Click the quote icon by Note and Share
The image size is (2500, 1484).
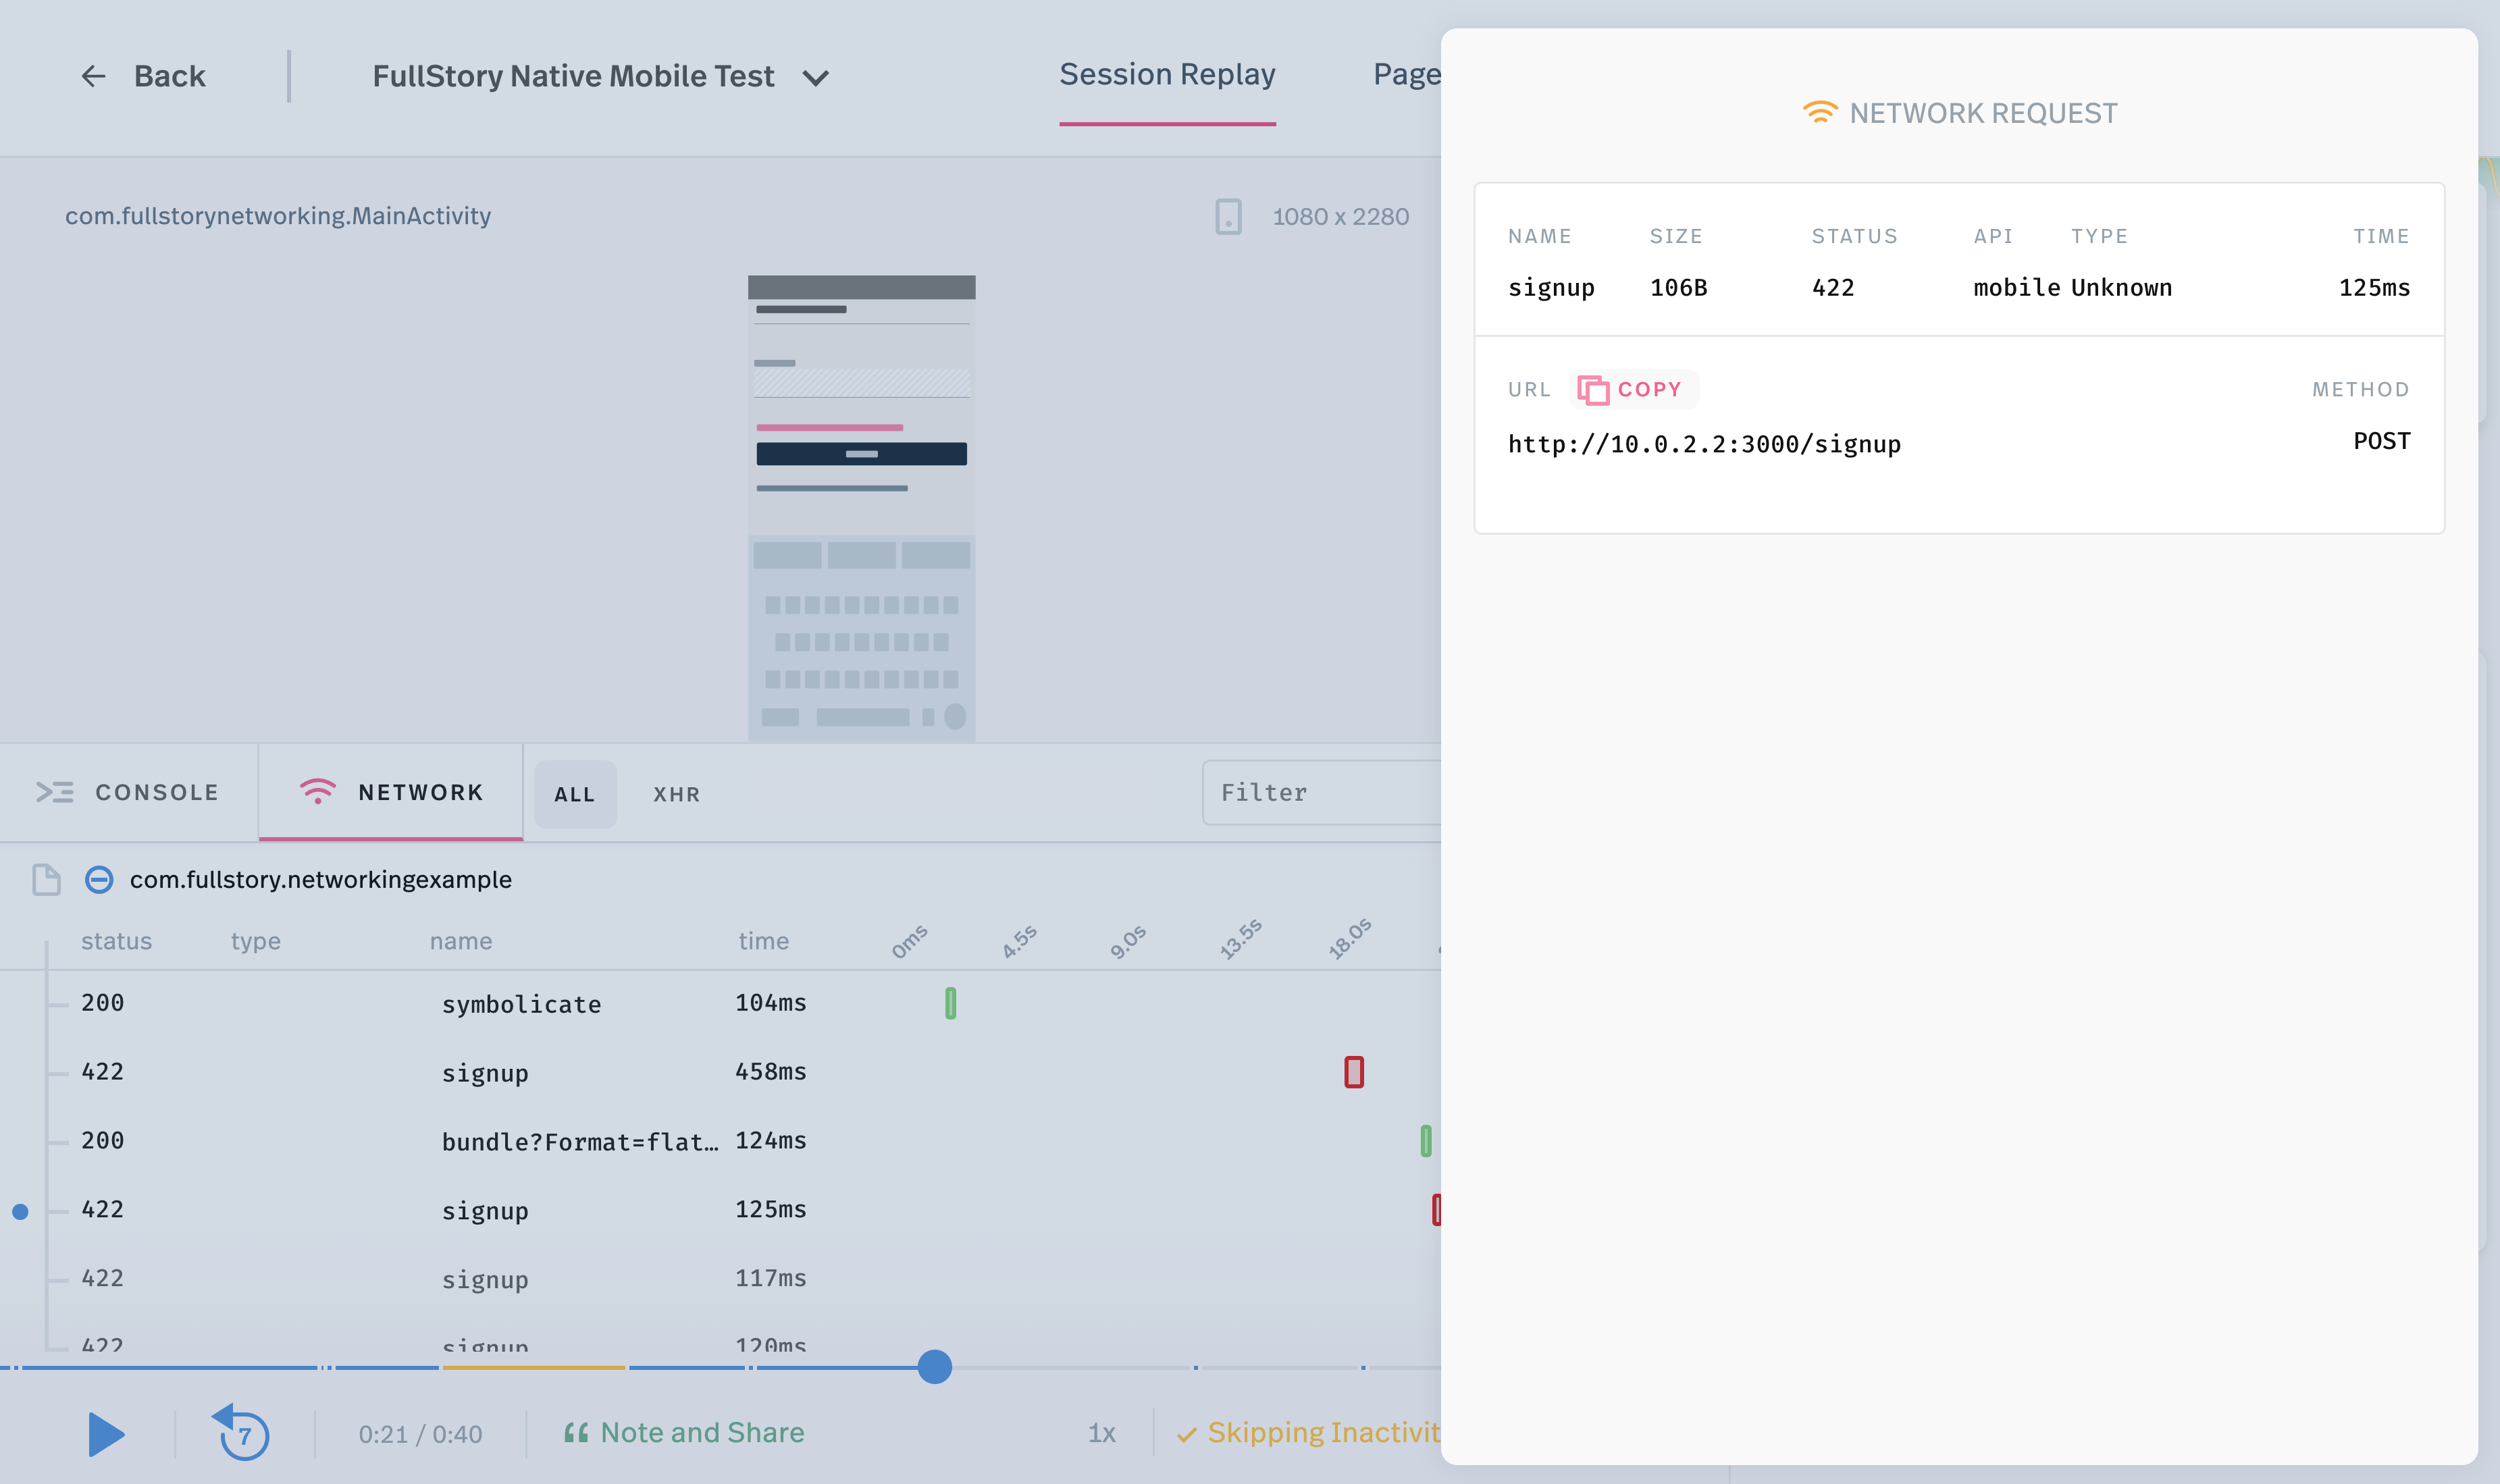tap(576, 1433)
